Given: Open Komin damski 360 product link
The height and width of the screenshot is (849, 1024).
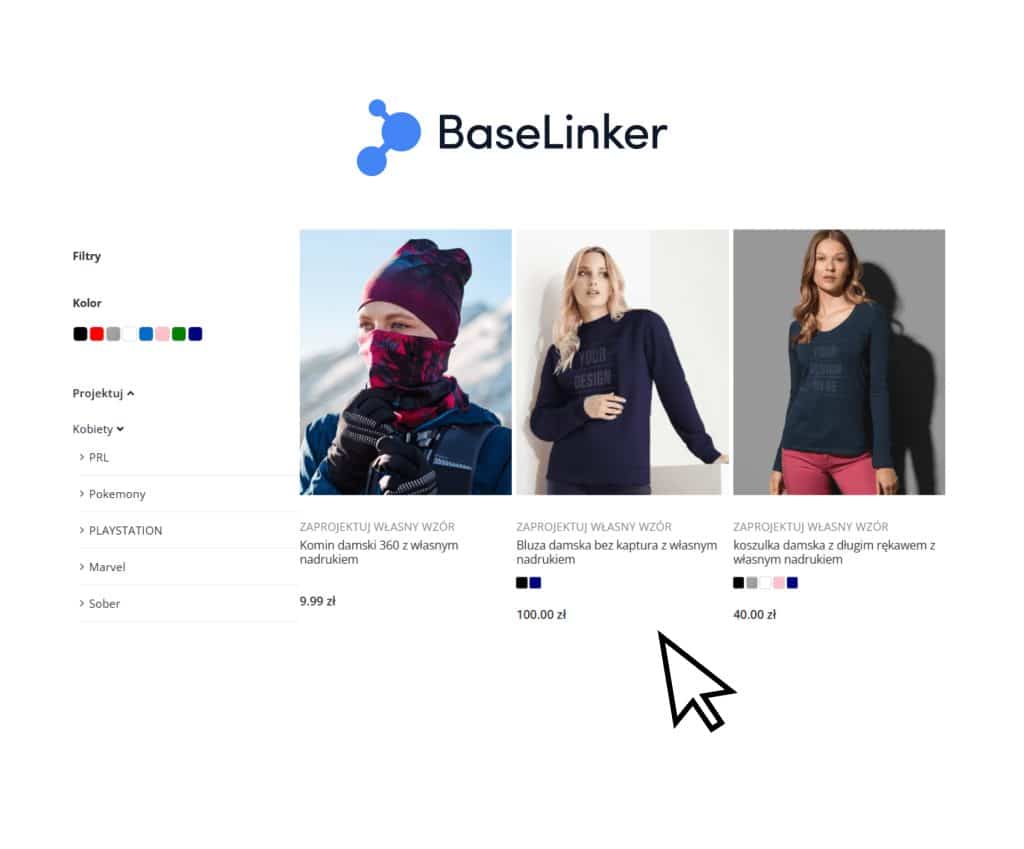Looking at the screenshot, I should click(379, 552).
